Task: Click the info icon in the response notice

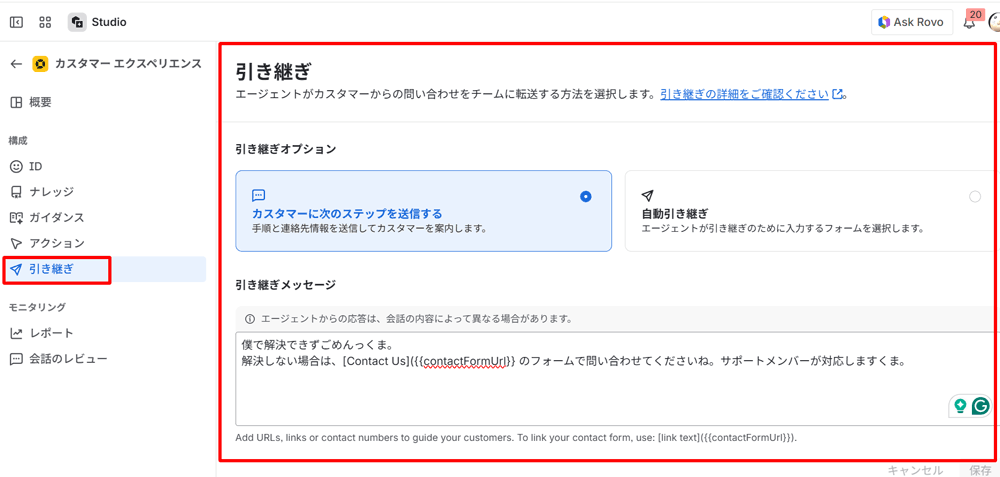Action: point(249,318)
